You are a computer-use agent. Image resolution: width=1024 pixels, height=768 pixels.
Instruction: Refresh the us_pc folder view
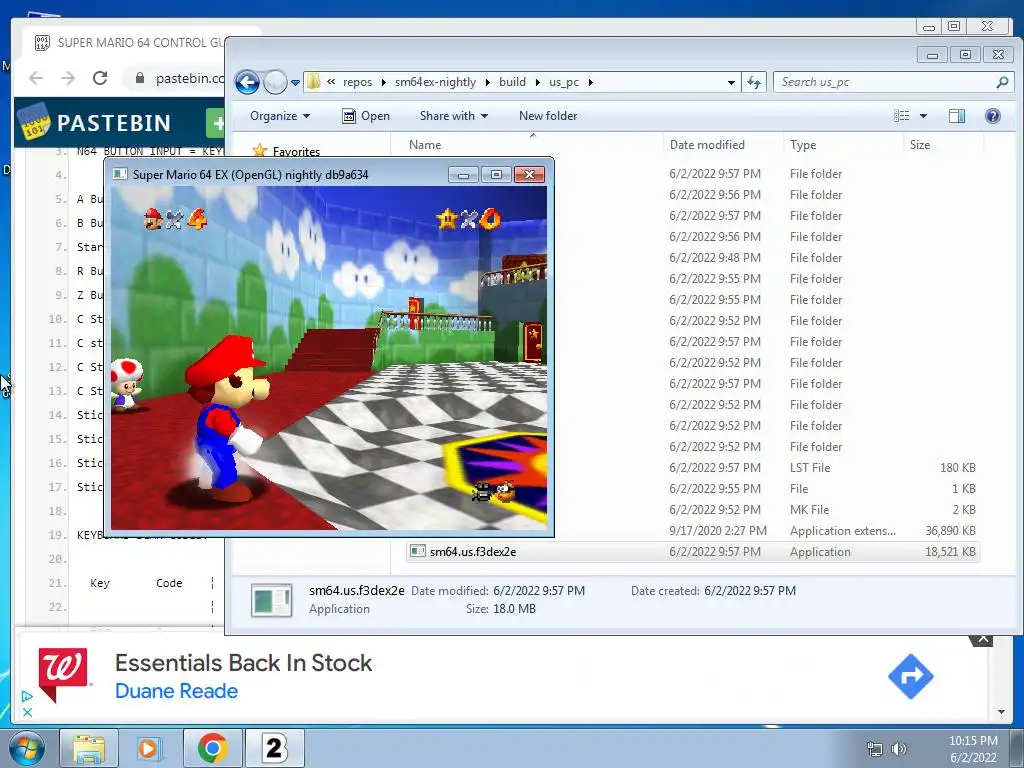tap(754, 82)
